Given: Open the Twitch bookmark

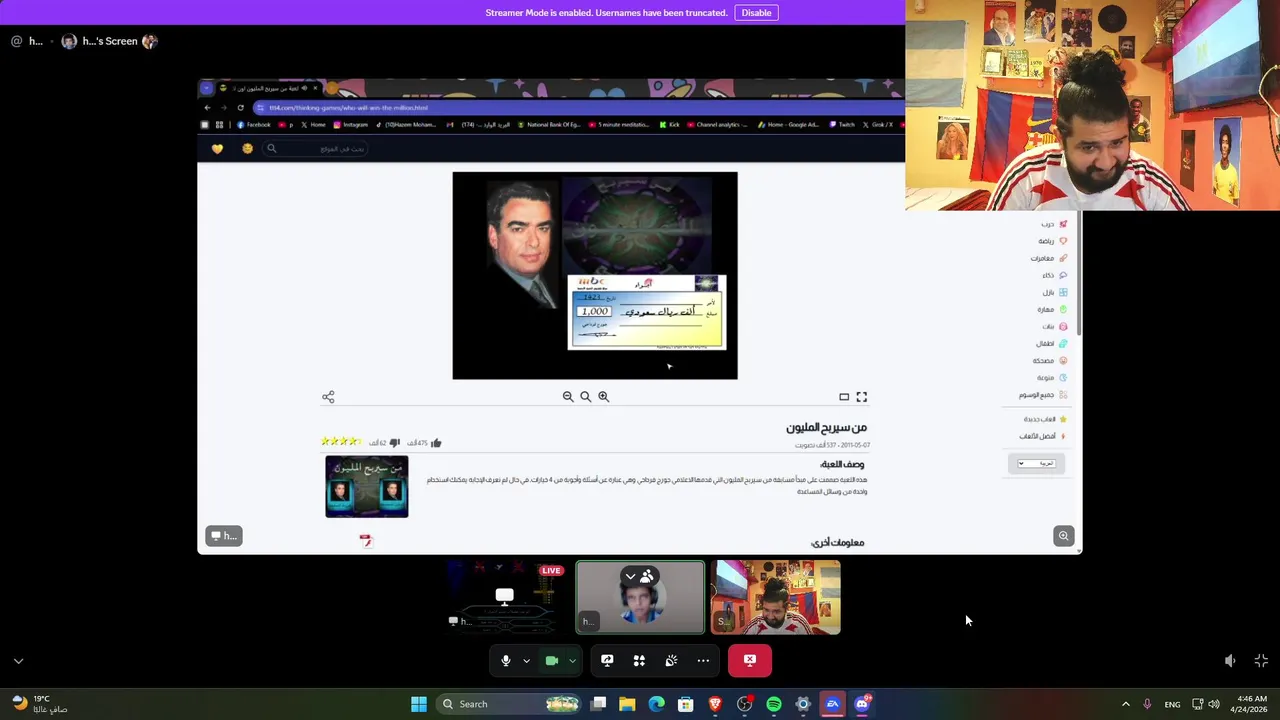Looking at the screenshot, I should pos(841,125).
